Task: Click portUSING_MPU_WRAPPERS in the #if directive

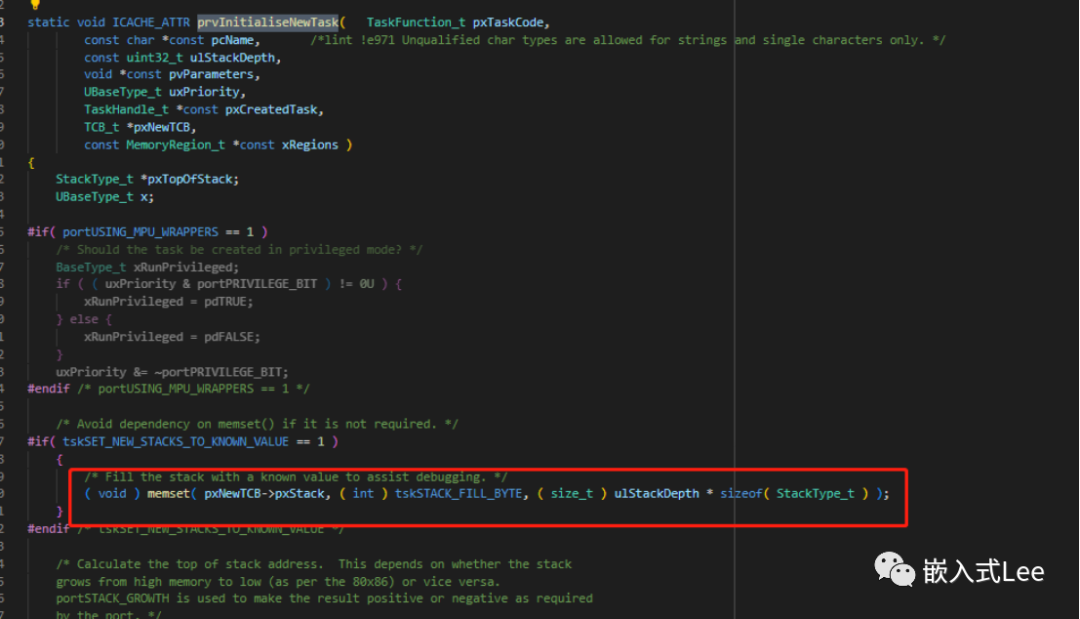Action: tap(141, 232)
